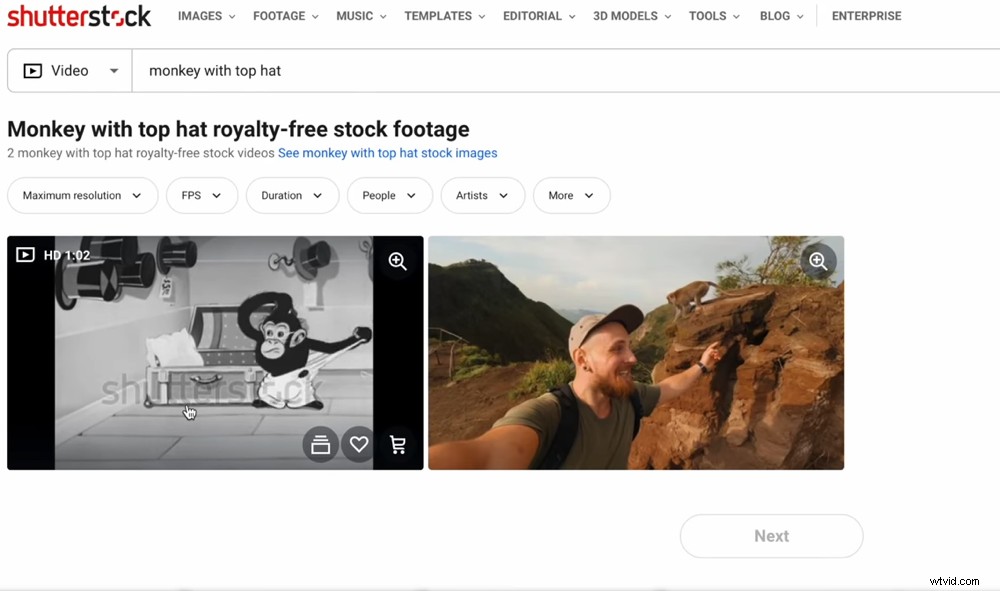Image resolution: width=1000 pixels, height=591 pixels.
Task: Expand the Duration filter
Action: click(x=291, y=195)
